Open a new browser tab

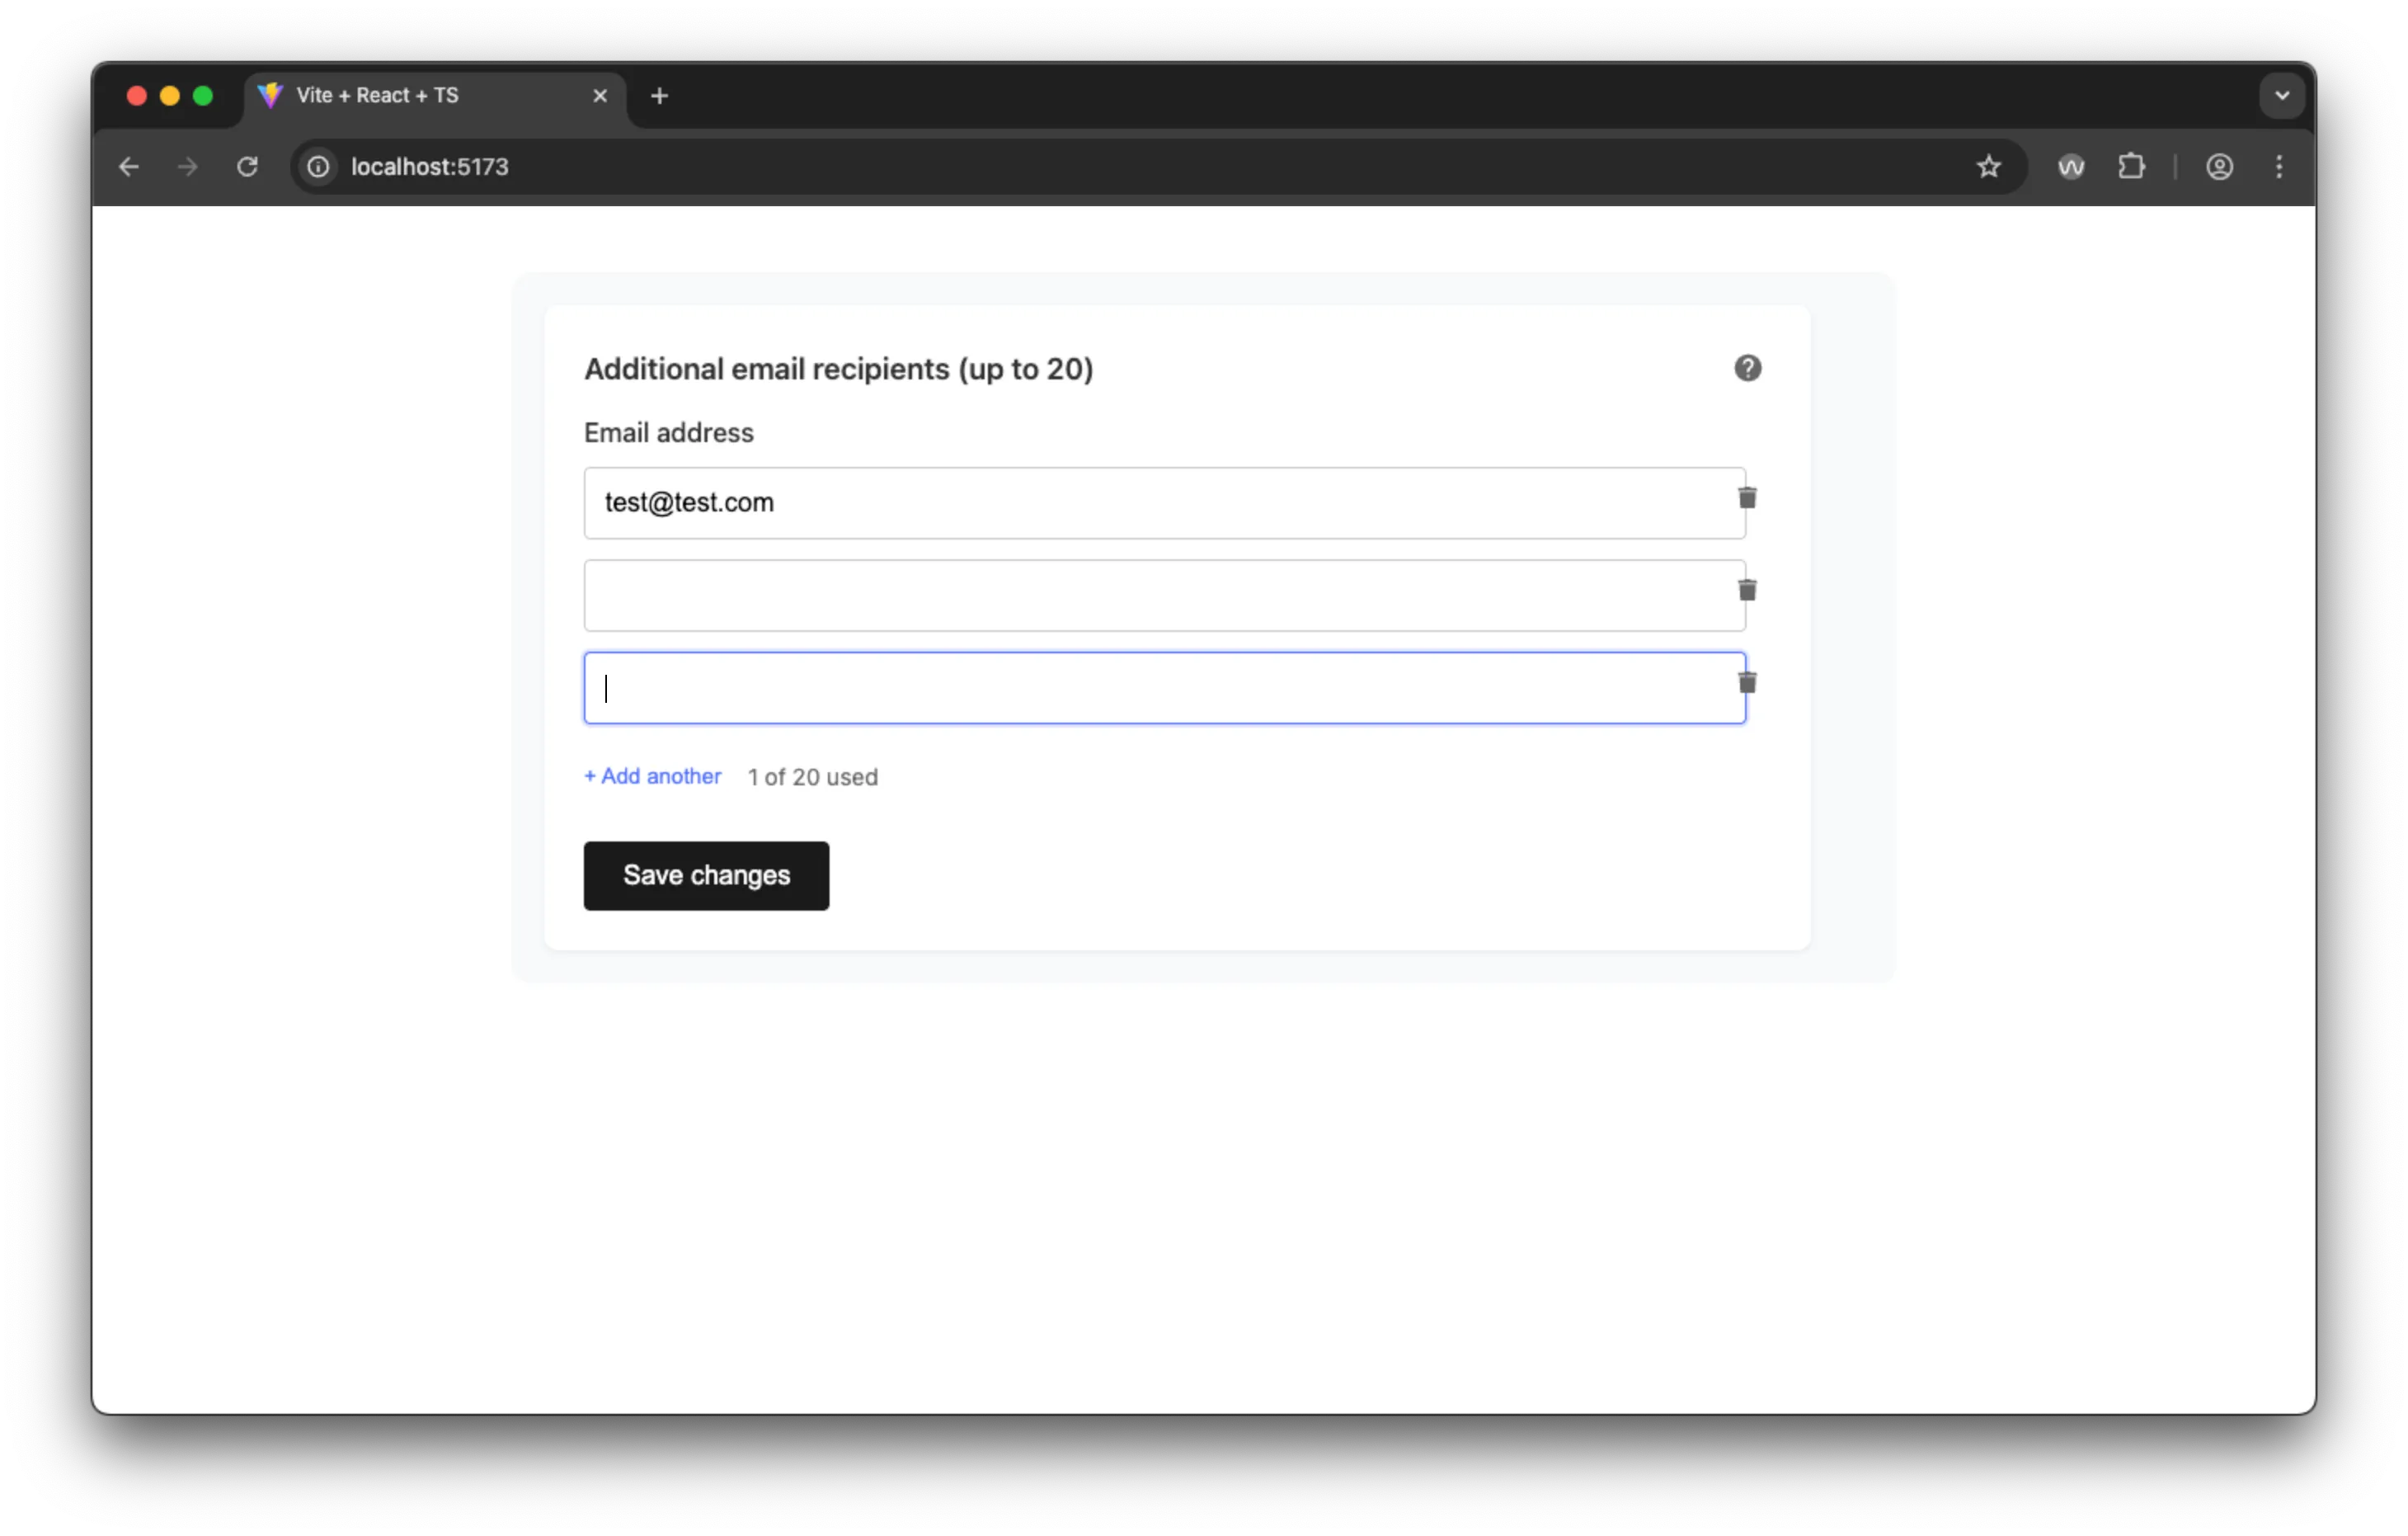[x=658, y=95]
